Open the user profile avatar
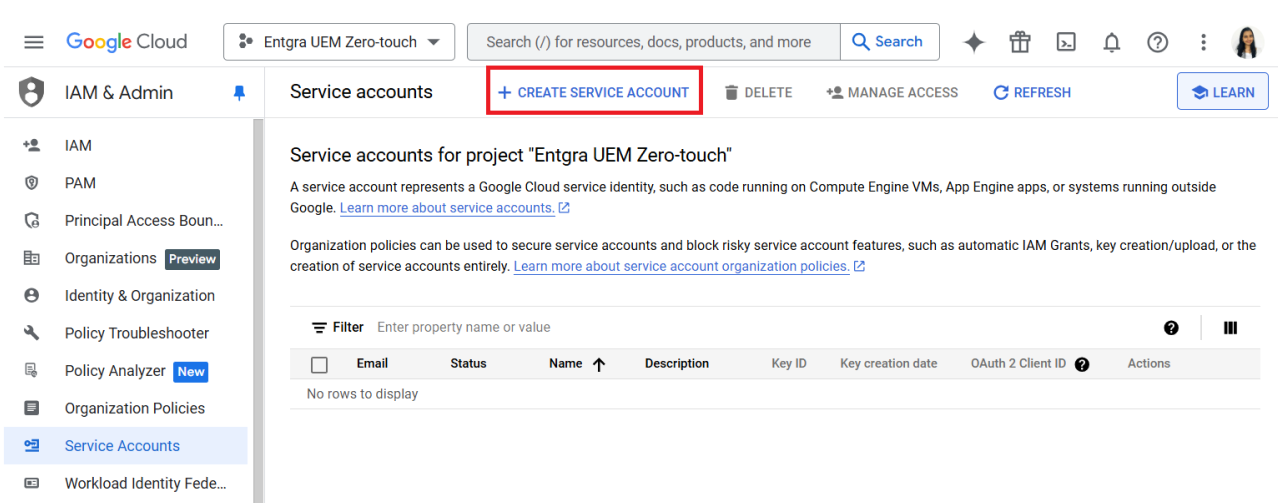The width and height of the screenshot is (1278, 503). pos(1248,42)
